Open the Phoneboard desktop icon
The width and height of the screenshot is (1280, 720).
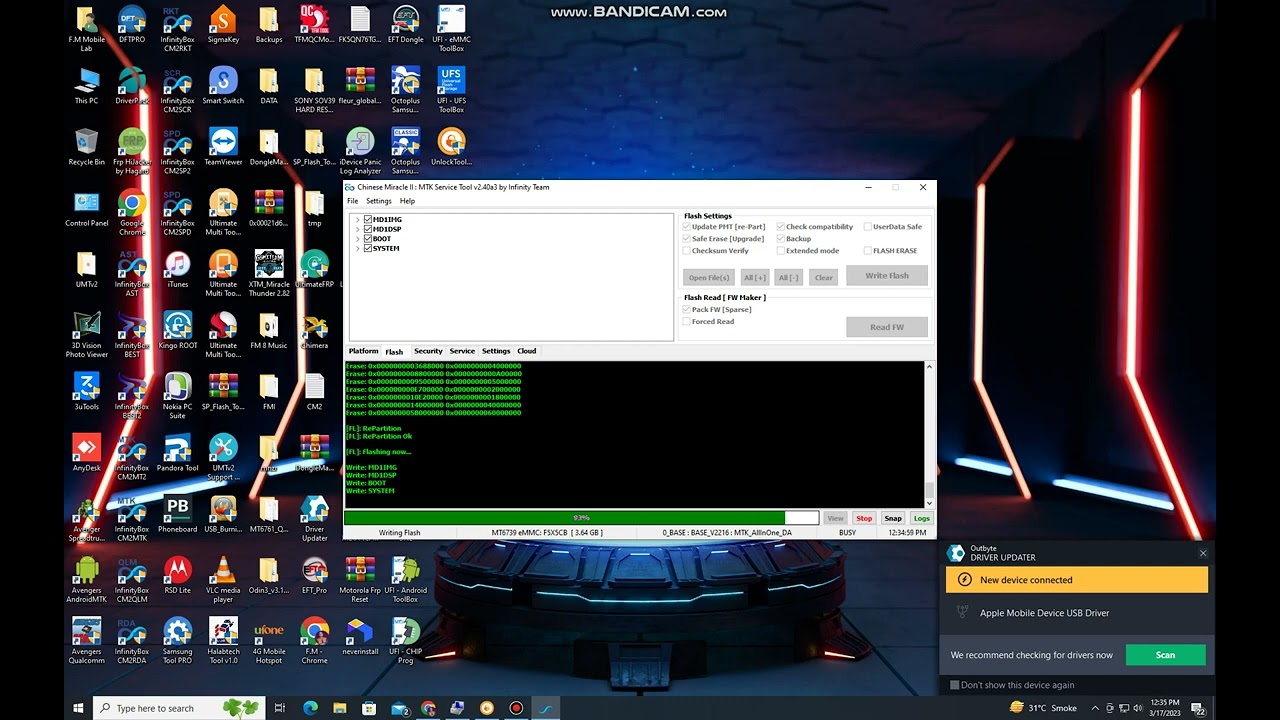[x=177, y=513]
